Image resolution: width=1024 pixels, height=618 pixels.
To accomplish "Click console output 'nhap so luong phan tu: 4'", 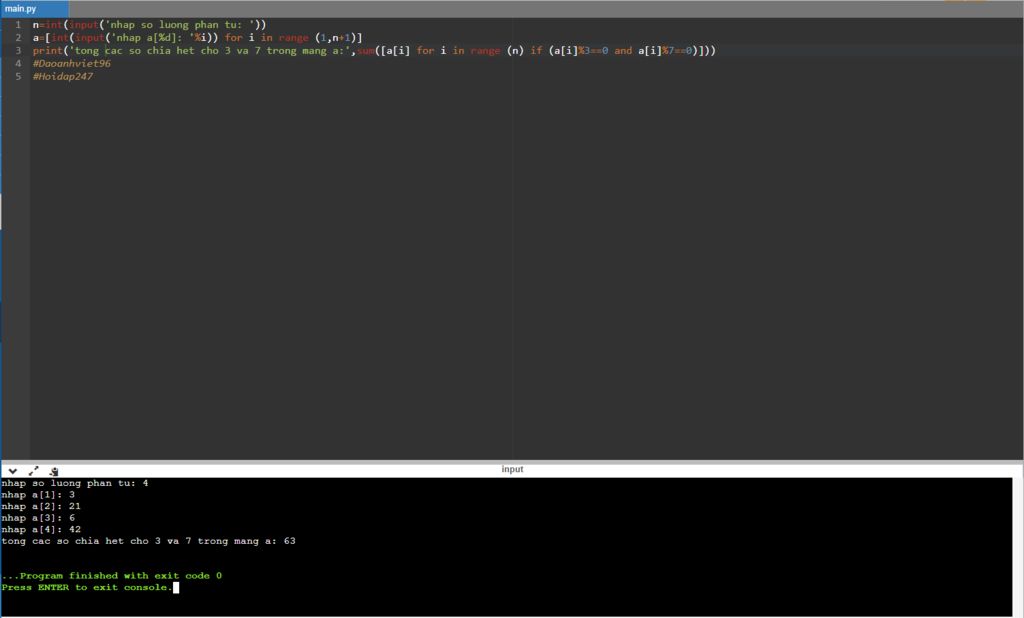I will tap(74, 483).
